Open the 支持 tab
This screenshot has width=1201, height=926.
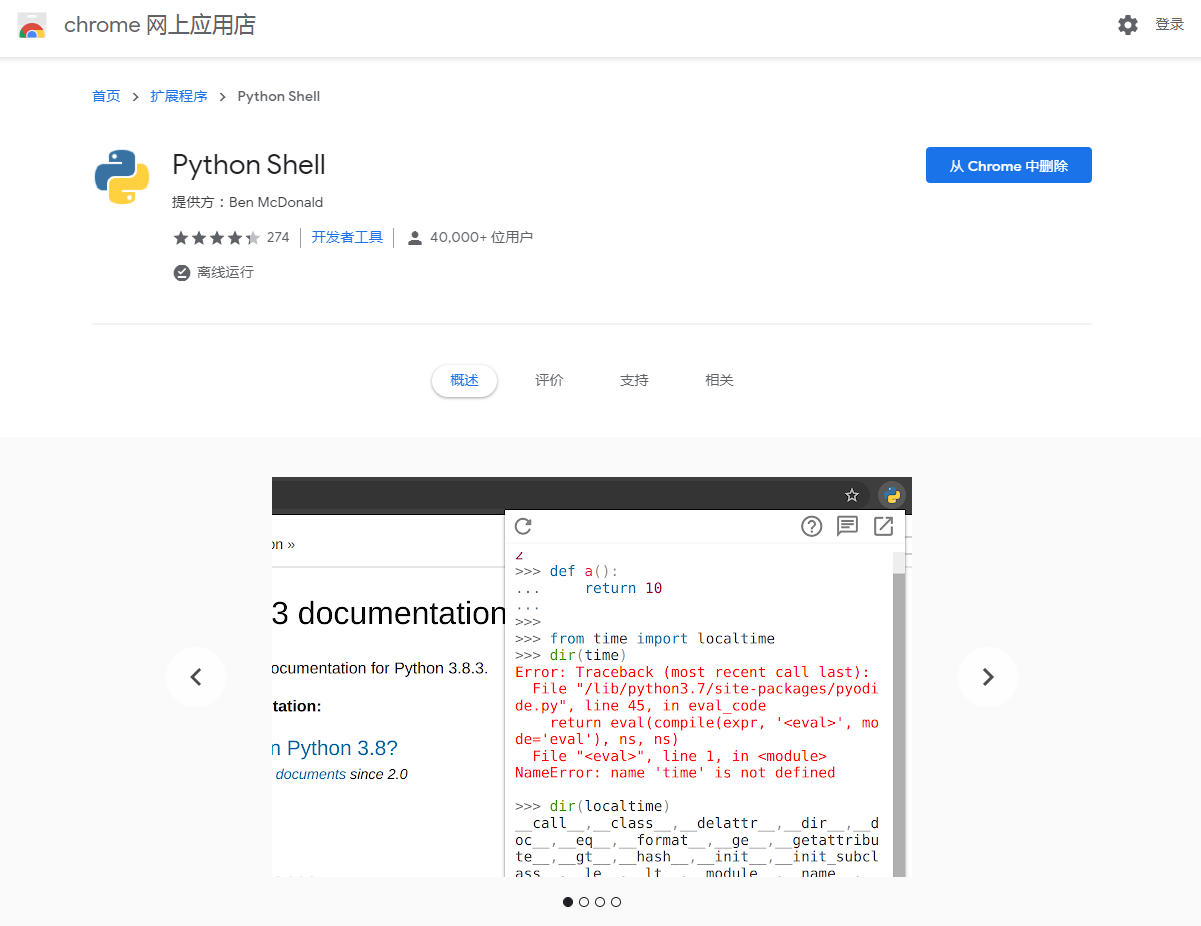point(634,380)
